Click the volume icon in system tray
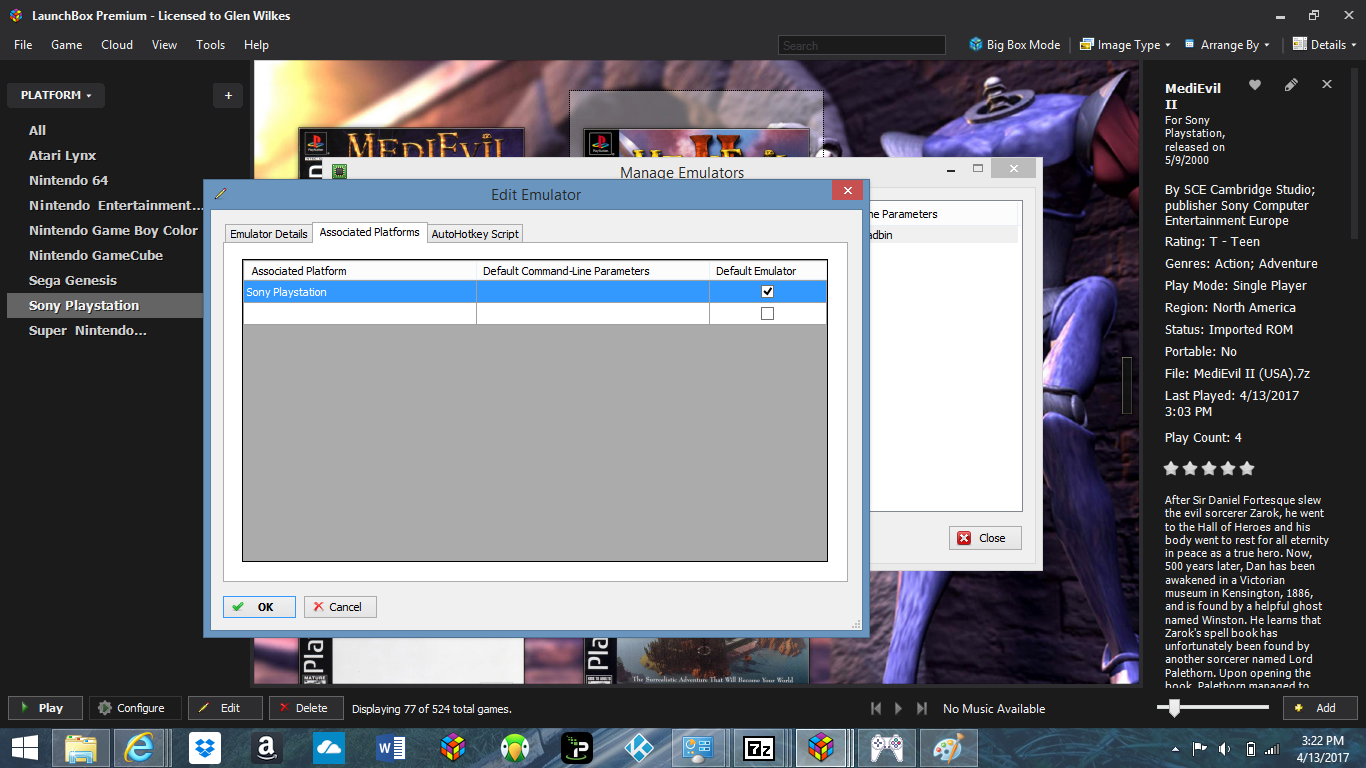This screenshot has width=1366, height=768. point(1227,748)
